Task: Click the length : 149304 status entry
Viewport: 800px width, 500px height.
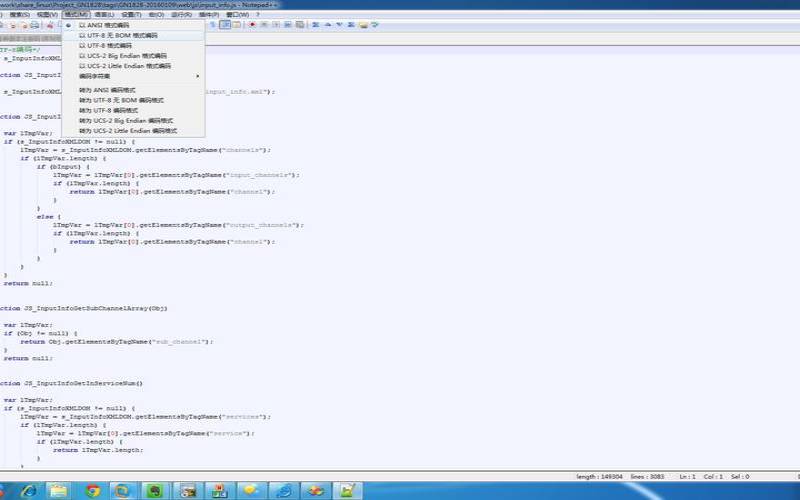Action: coord(599,477)
